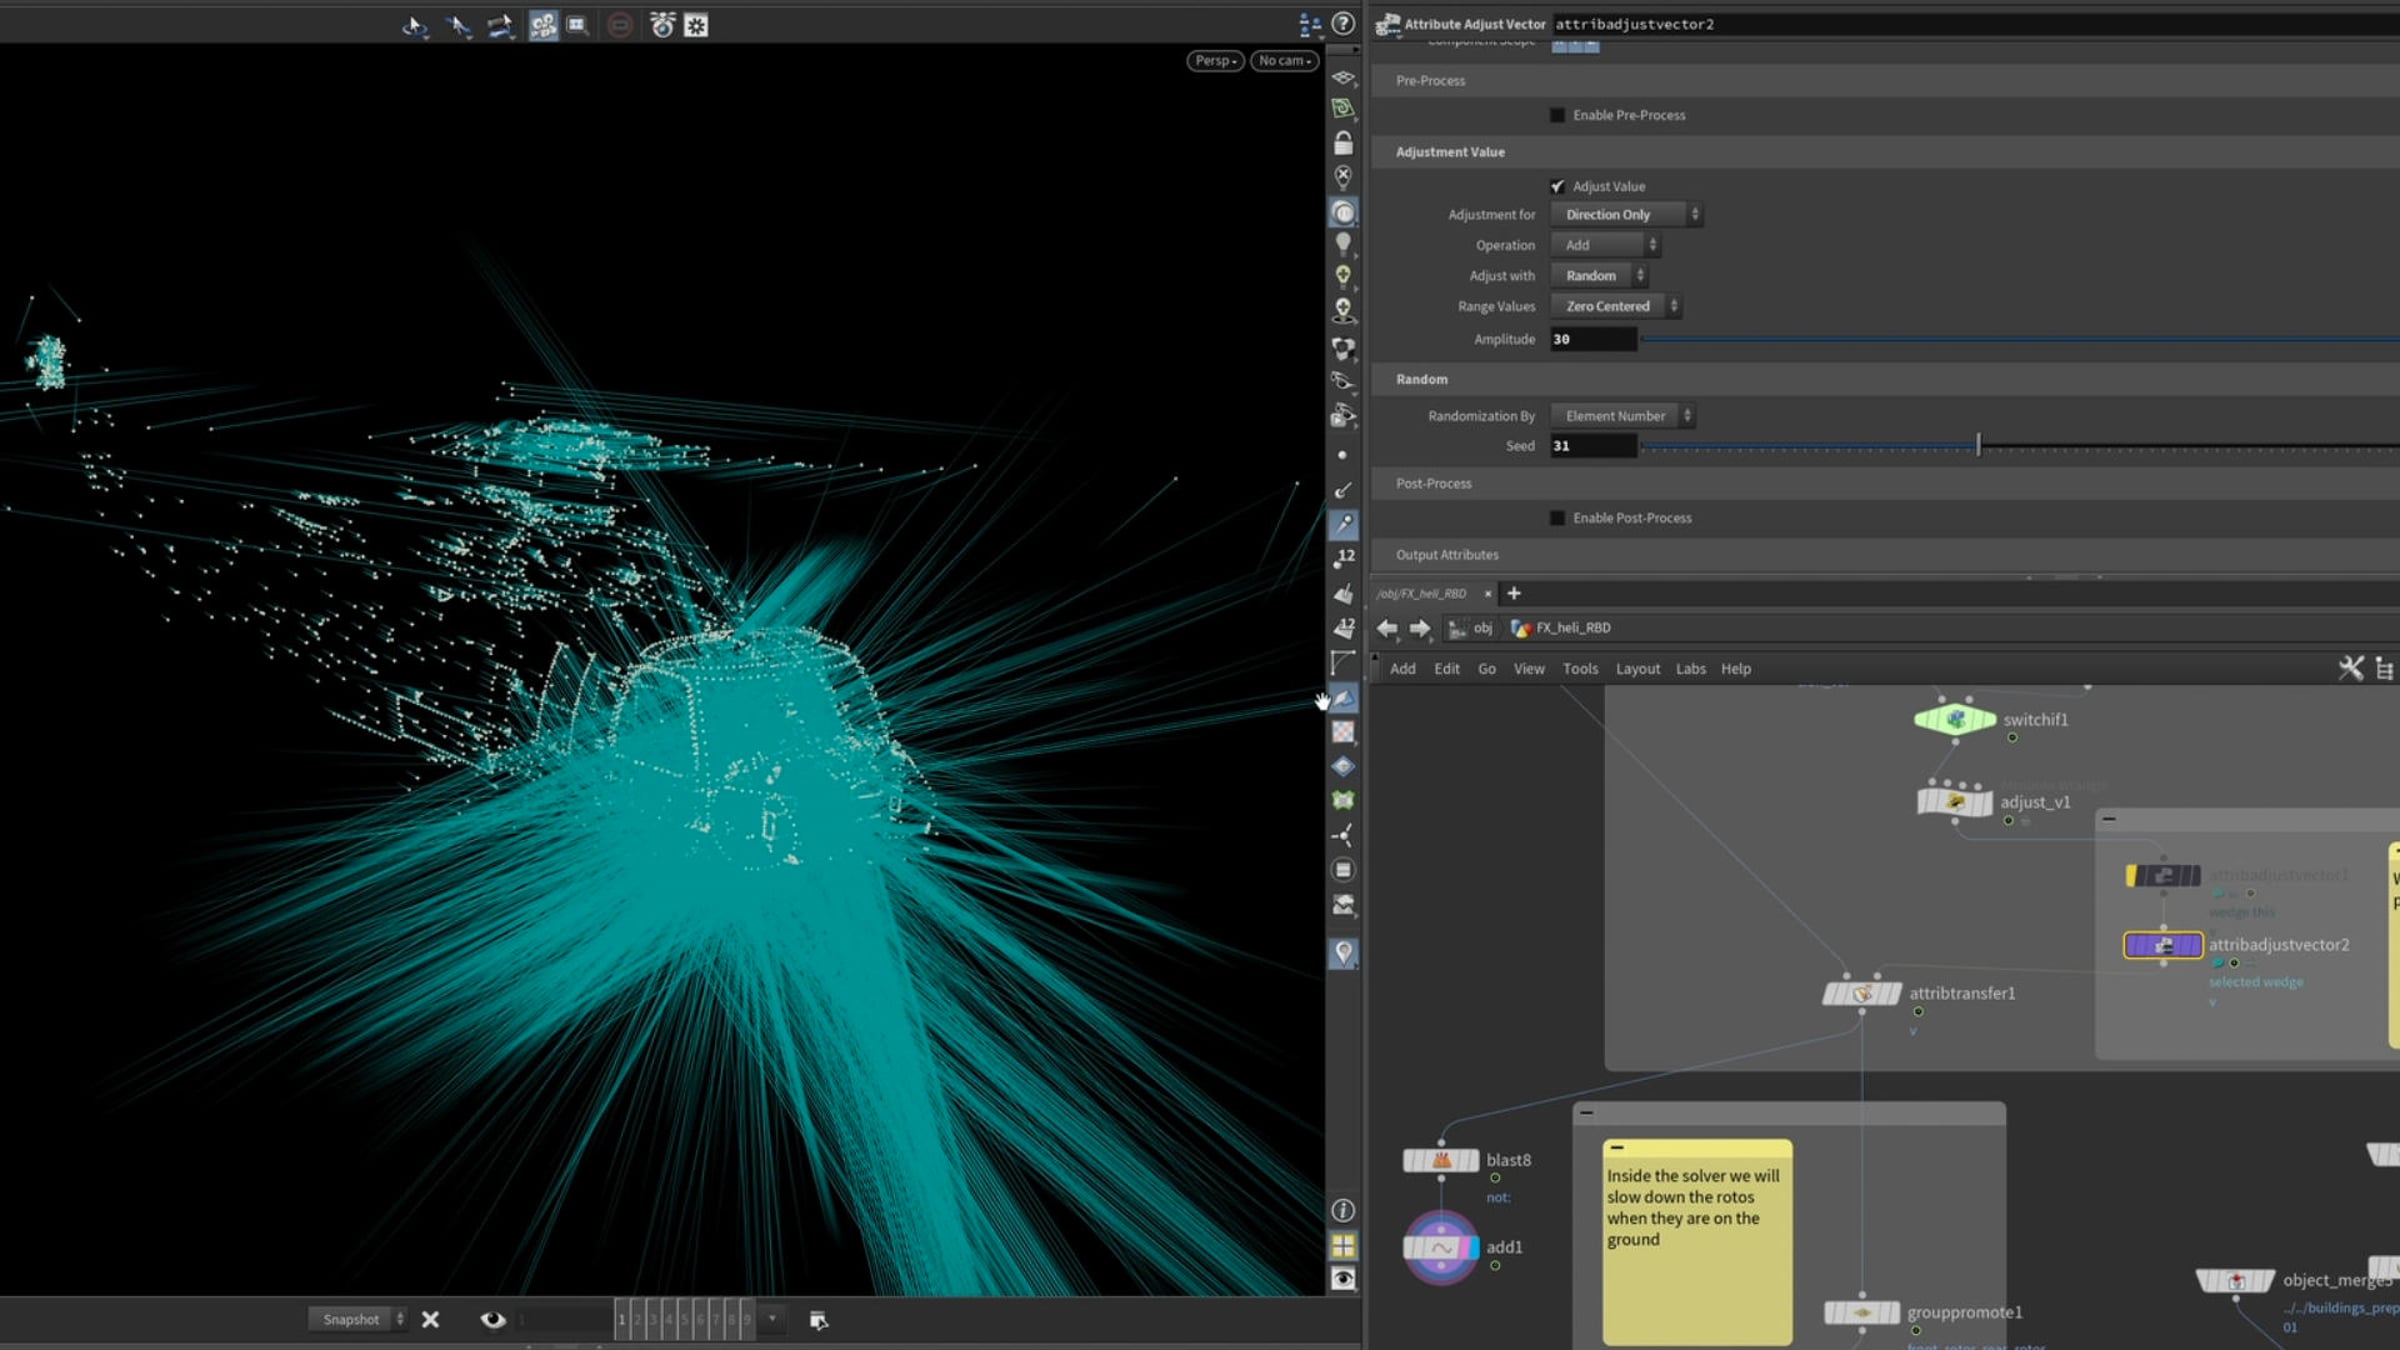
Task: Select the light bulb with plus icon
Action: point(1343,277)
